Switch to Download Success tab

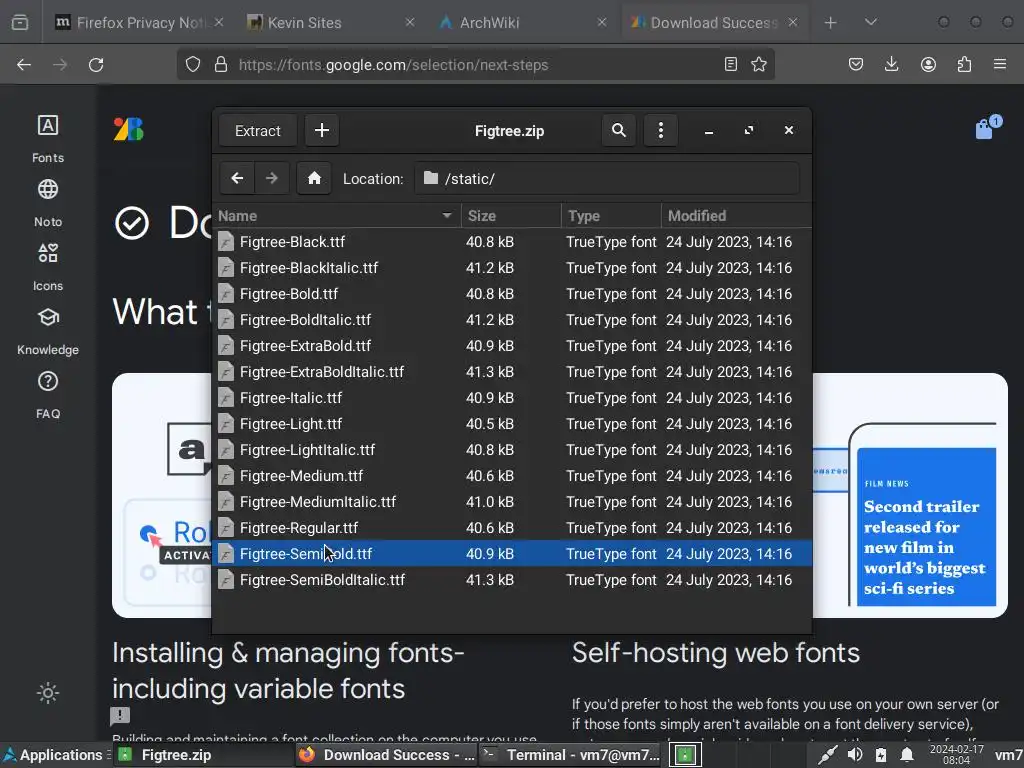point(714,23)
